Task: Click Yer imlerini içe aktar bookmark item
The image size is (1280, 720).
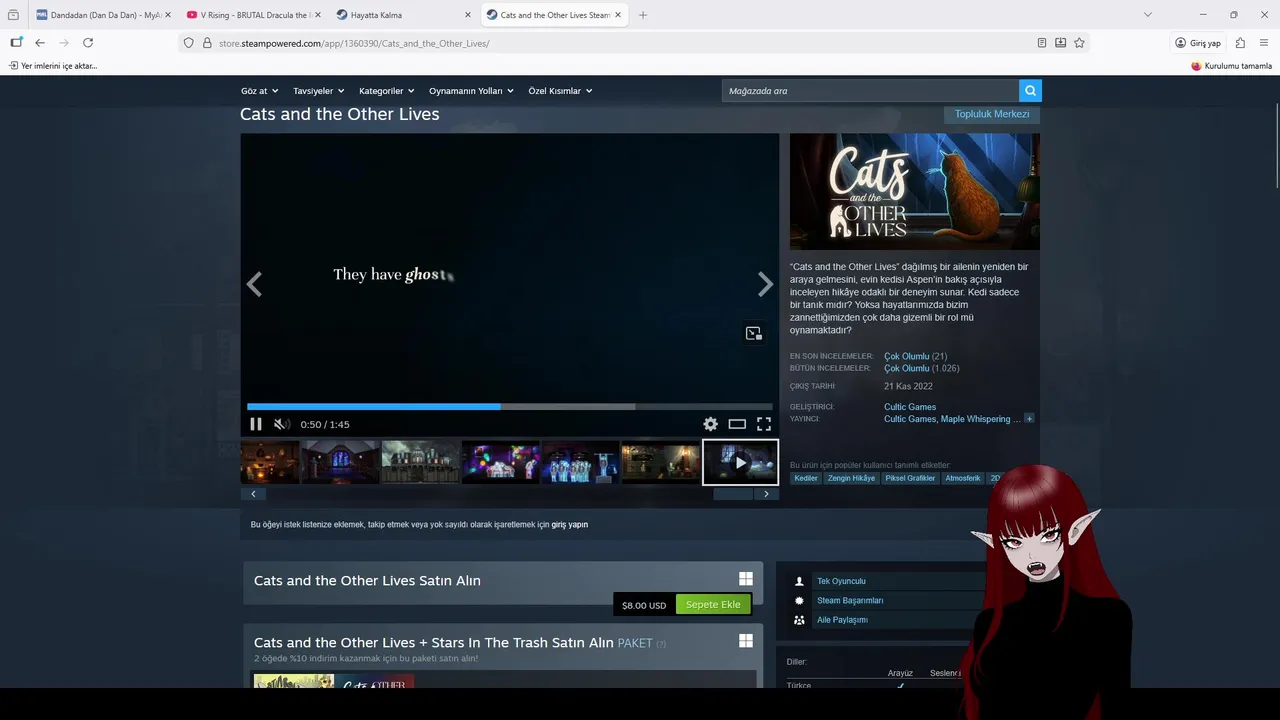Action: click(53, 66)
